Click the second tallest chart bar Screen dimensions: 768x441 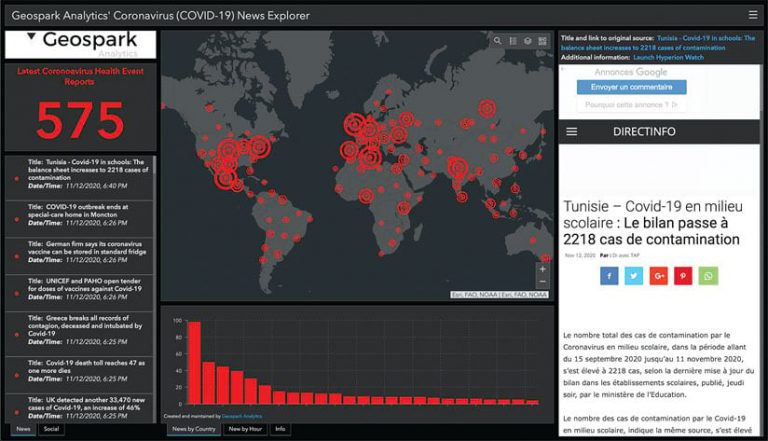209,383
